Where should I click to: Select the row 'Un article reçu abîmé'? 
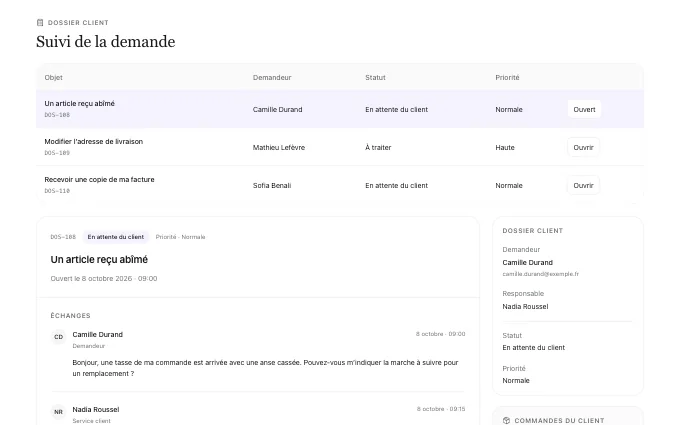click(x=340, y=109)
